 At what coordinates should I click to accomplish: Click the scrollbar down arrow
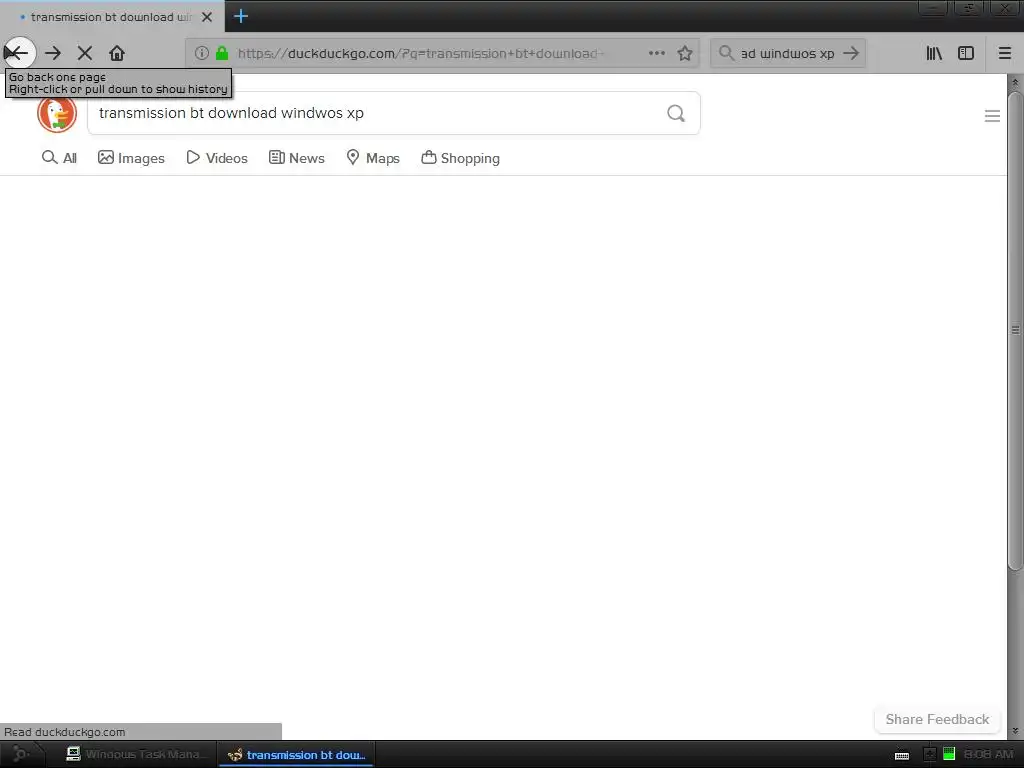pos(1015,731)
